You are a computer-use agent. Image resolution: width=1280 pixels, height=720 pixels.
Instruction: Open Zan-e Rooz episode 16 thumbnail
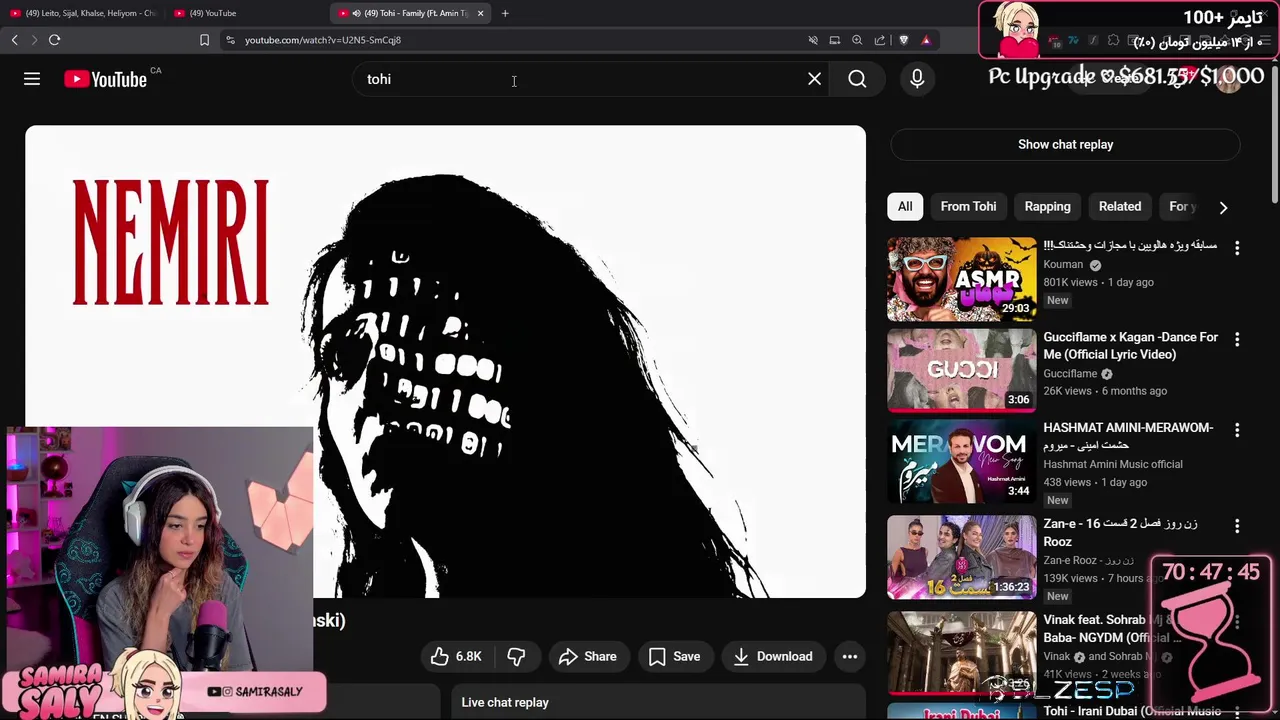click(962, 557)
